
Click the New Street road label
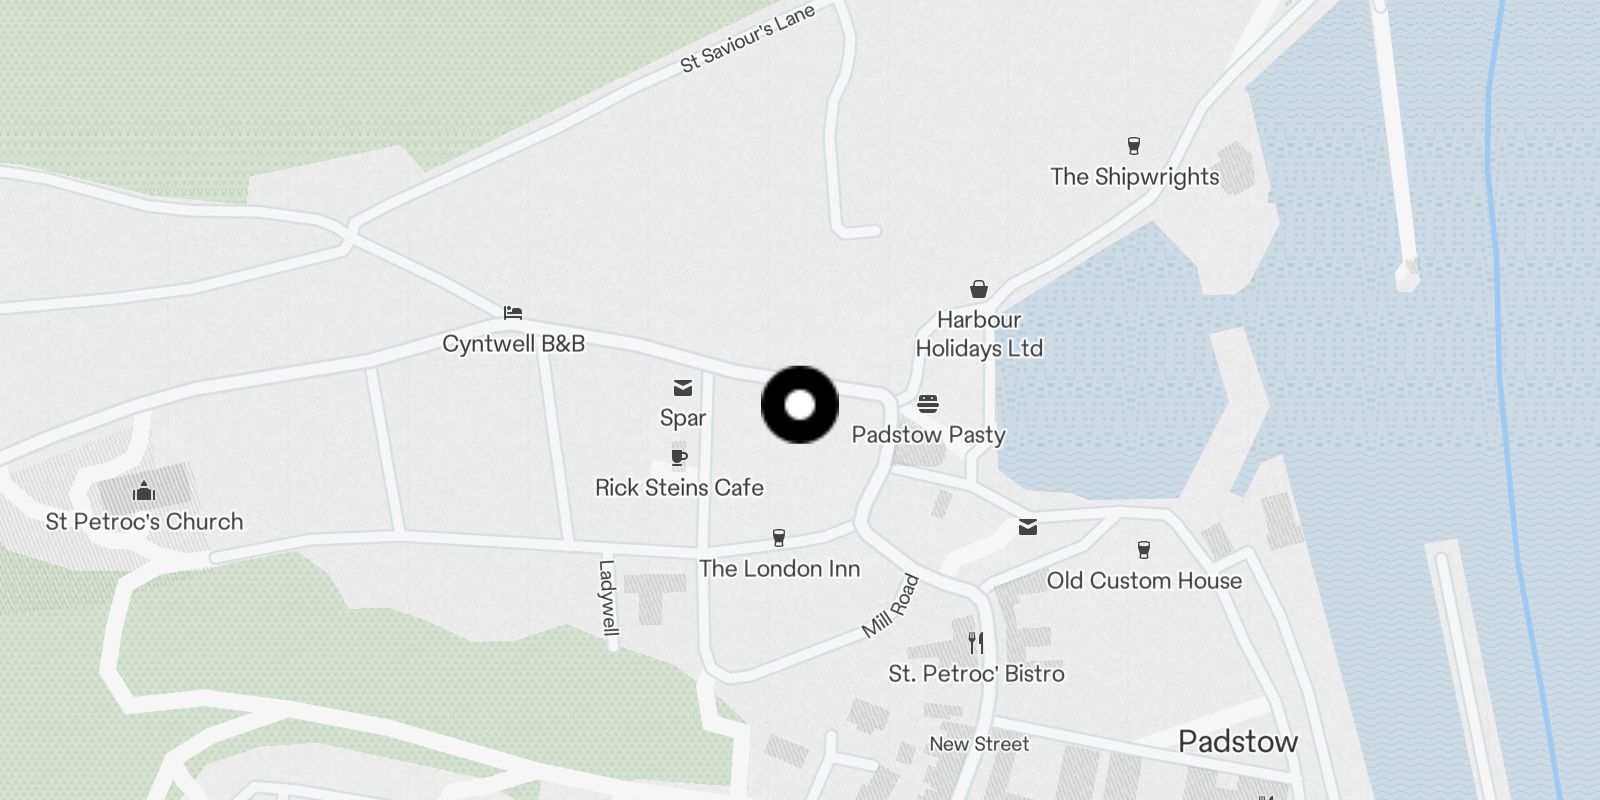979,744
